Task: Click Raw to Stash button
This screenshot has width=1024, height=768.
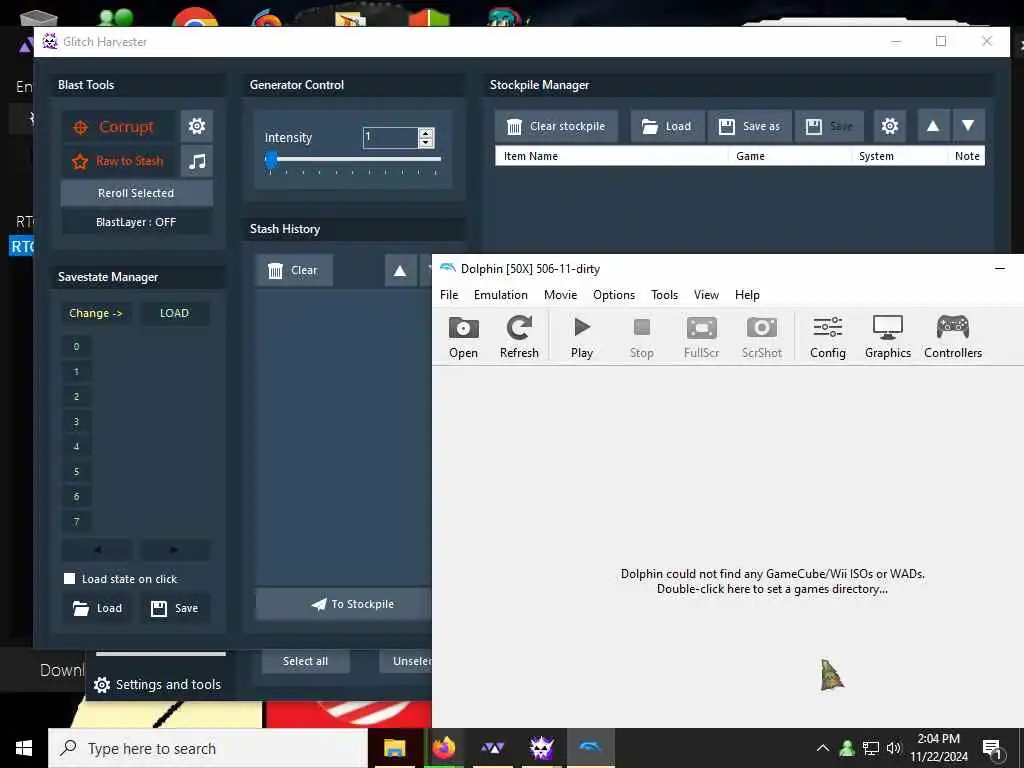Action: click(119, 161)
